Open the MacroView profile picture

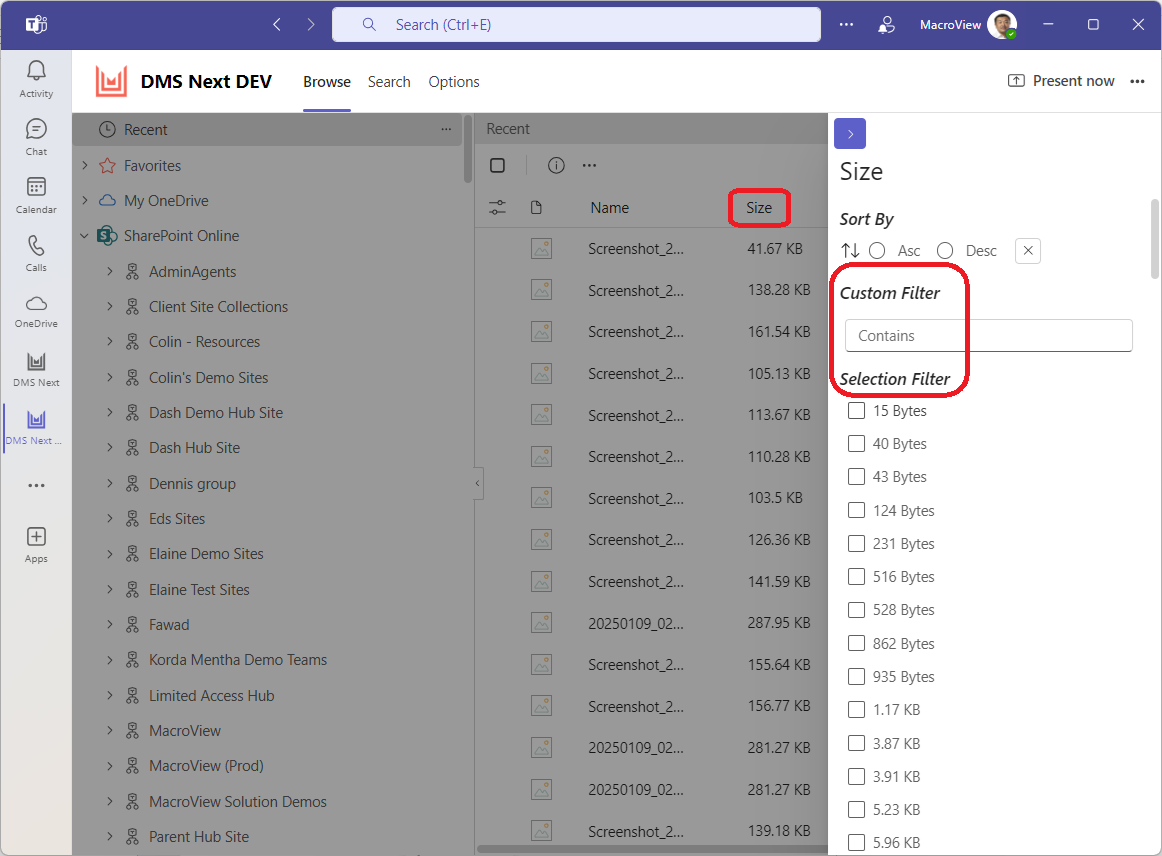1002,24
